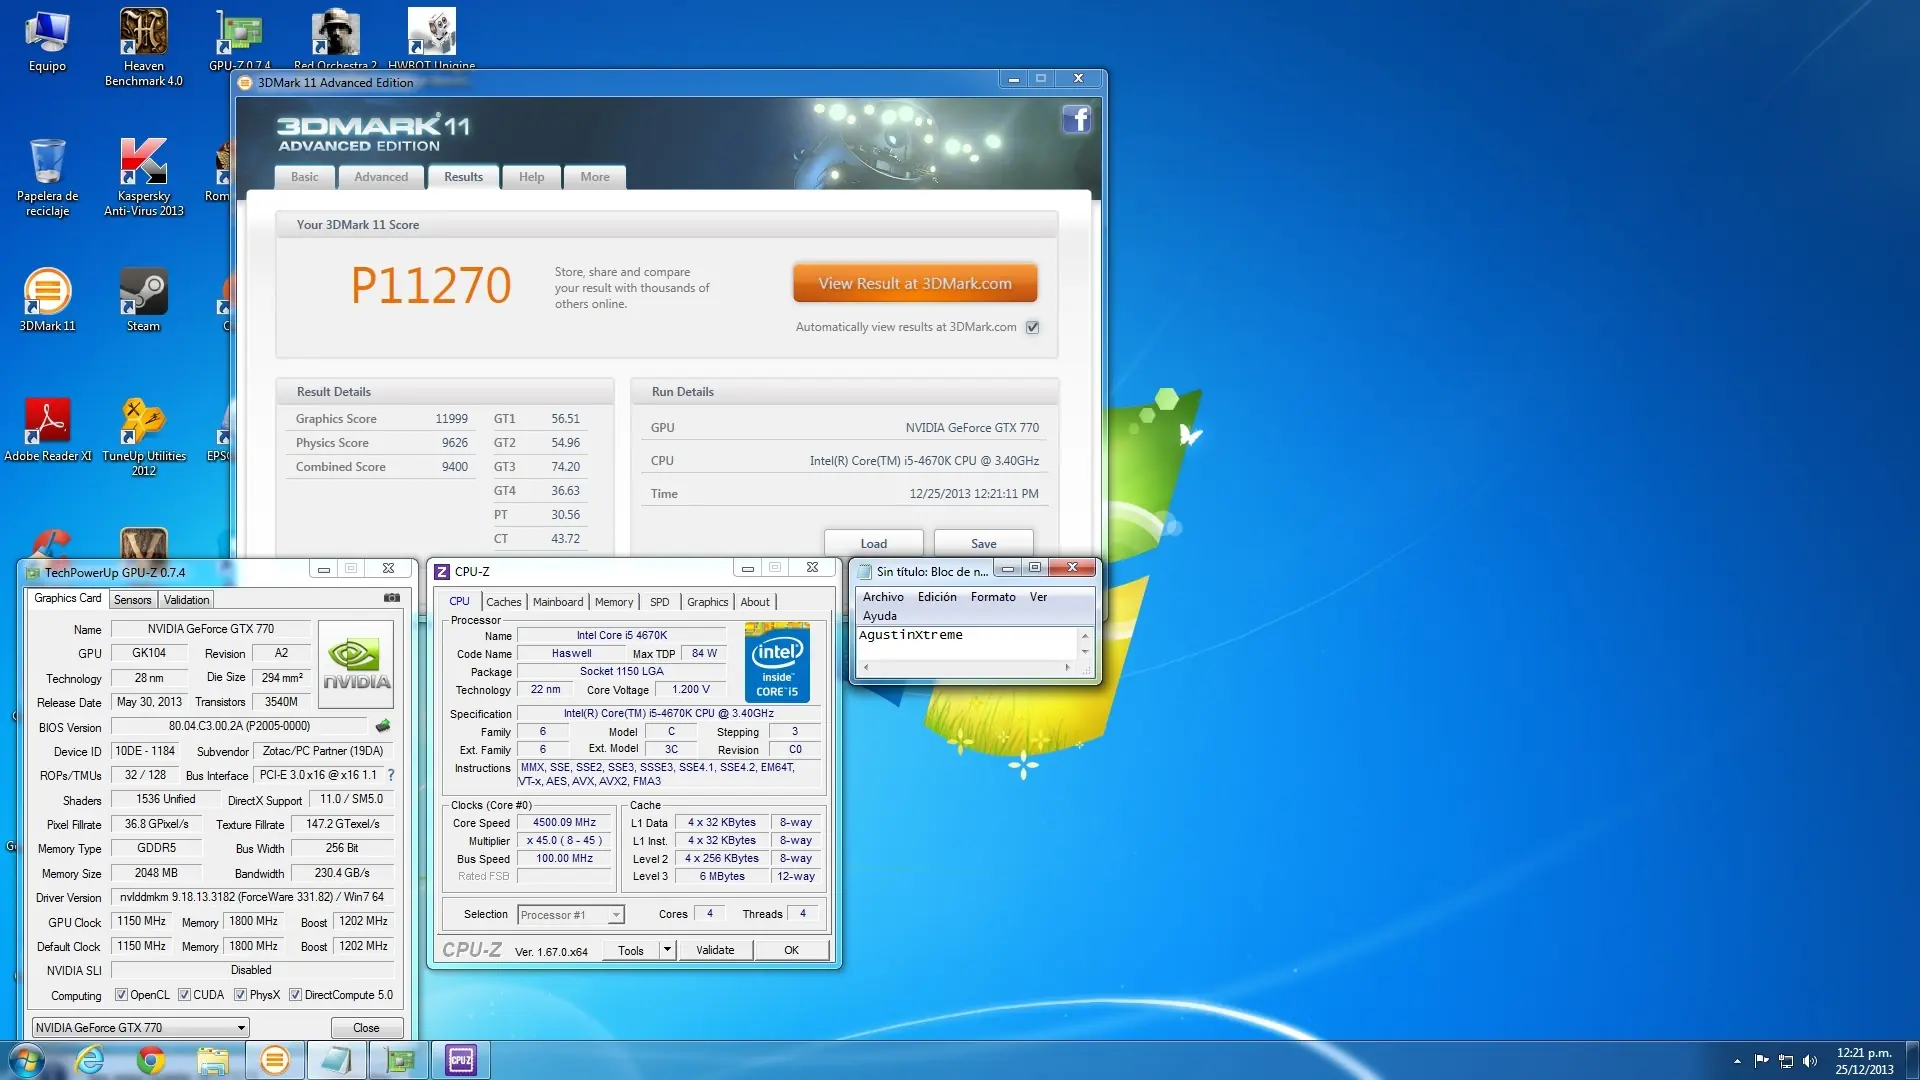Click the Close button in GPU-Z

tap(367, 1027)
